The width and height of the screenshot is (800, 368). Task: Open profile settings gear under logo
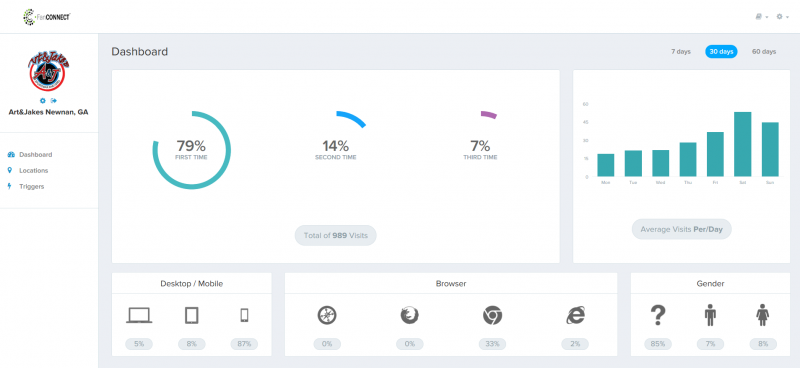click(x=43, y=101)
